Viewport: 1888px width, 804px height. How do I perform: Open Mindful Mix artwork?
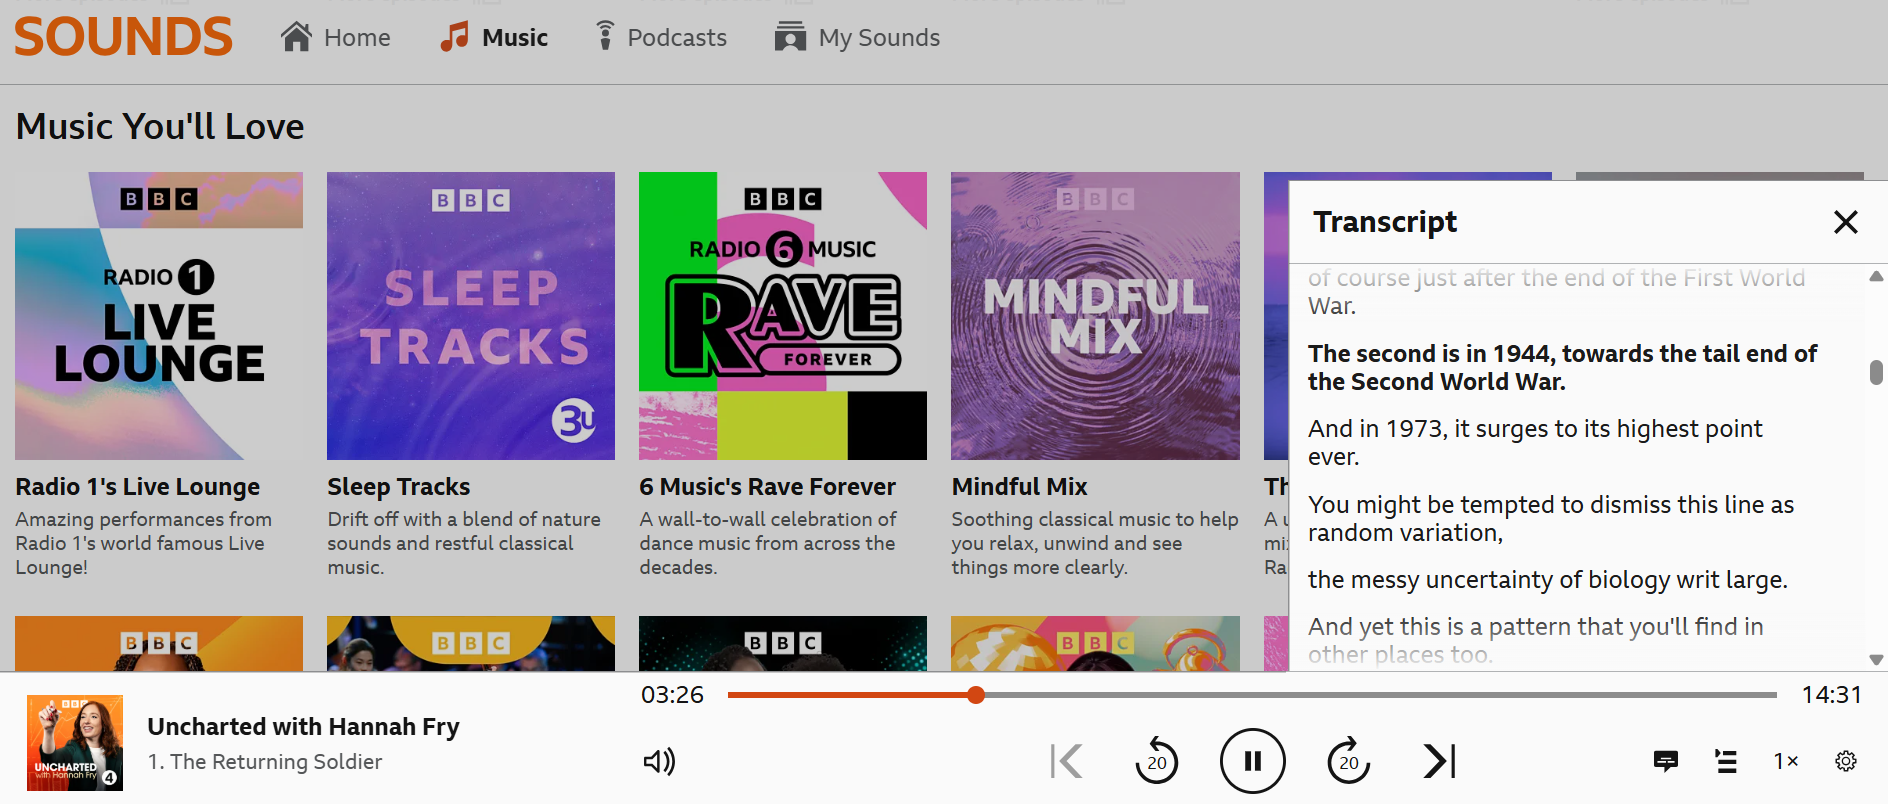[x=1095, y=316]
